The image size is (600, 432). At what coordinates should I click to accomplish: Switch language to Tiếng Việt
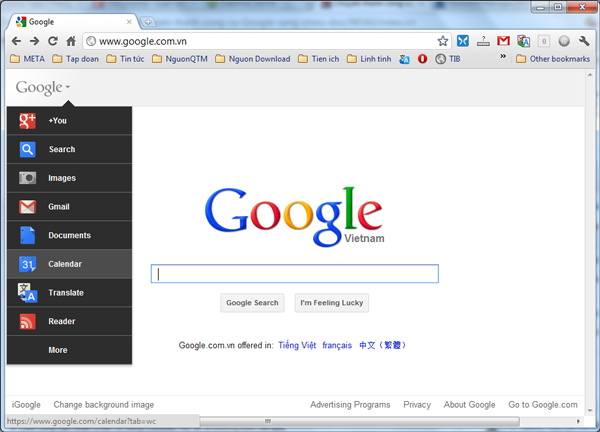click(297, 345)
